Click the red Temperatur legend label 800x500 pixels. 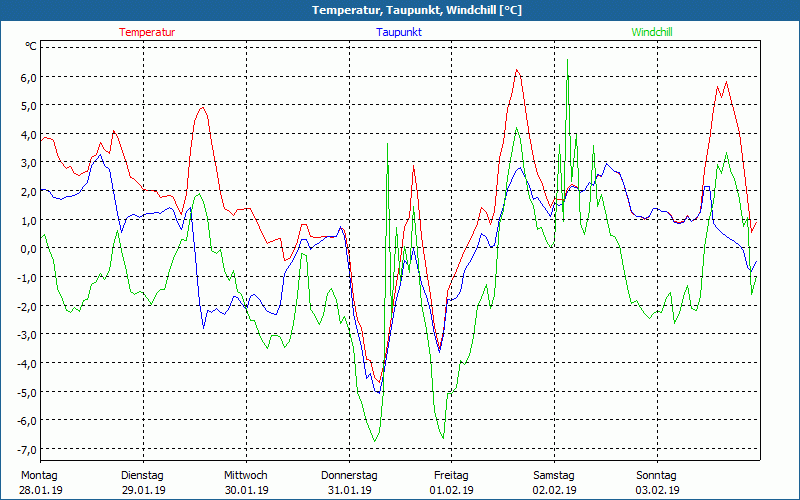click(147, 32)
